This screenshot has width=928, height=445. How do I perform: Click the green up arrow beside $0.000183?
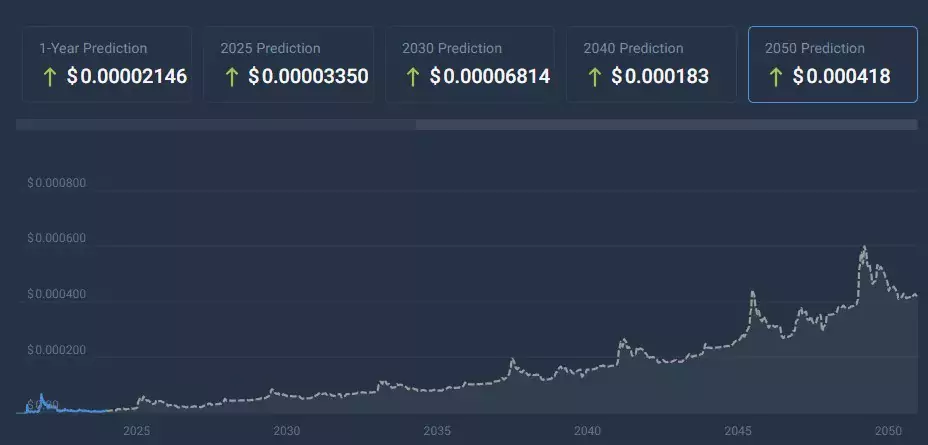tap(594, 76)
